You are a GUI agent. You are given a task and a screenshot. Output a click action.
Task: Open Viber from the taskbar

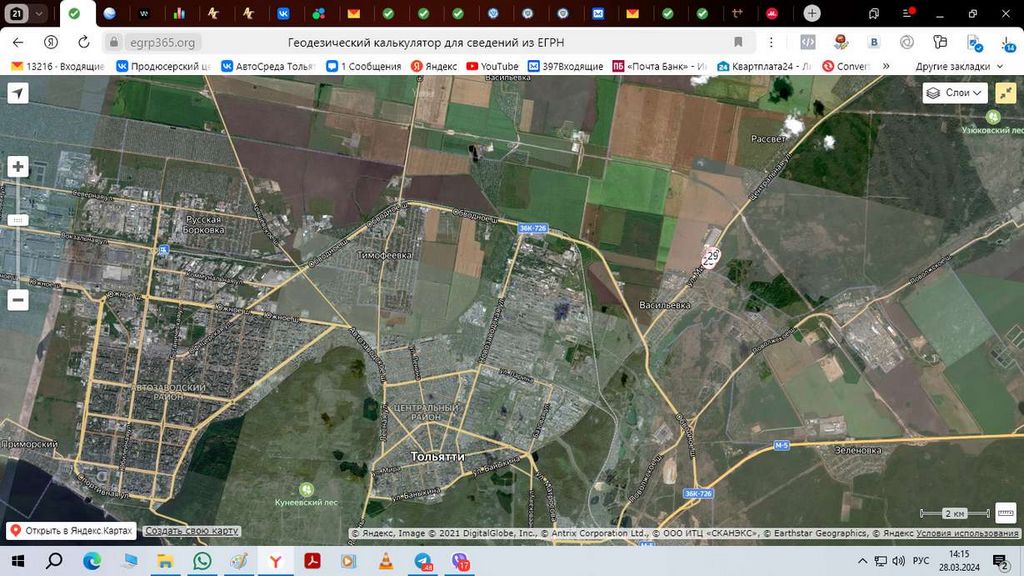[460, 561]
